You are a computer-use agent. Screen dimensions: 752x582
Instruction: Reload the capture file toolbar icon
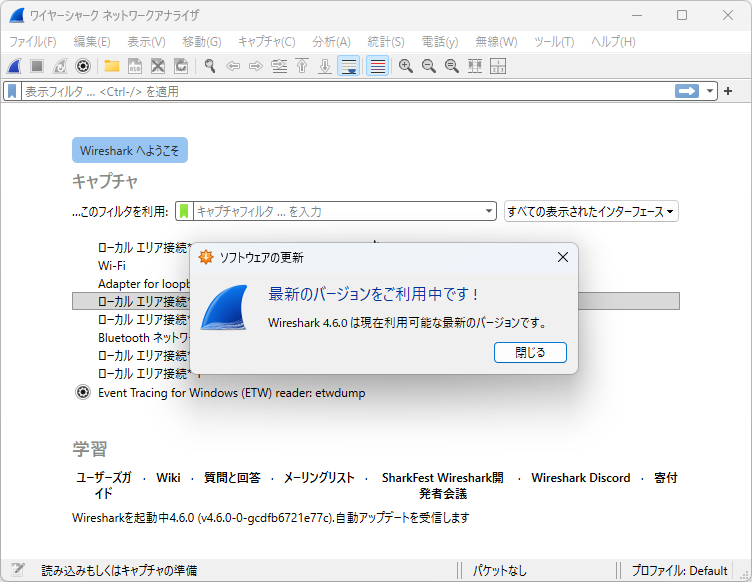coord(181,66)
